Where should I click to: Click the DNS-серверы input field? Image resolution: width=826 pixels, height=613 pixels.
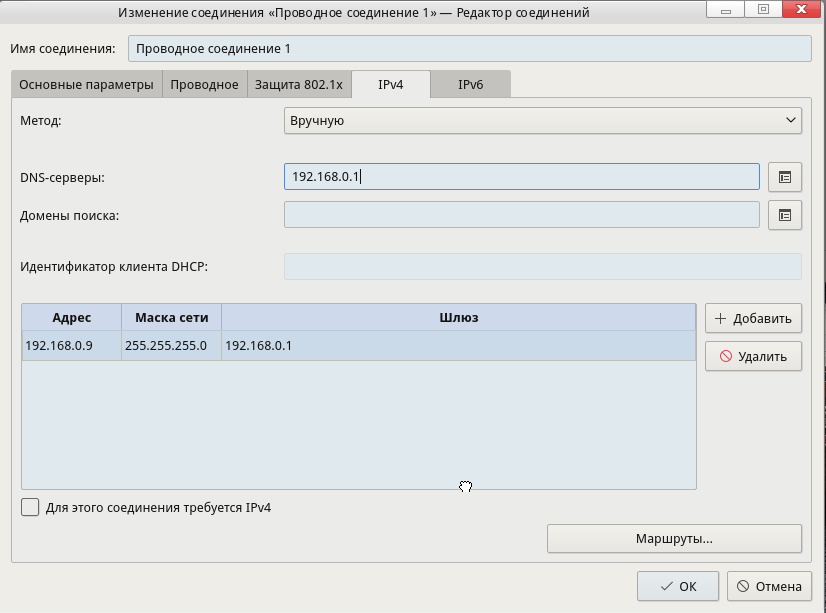tap(521, 177)
